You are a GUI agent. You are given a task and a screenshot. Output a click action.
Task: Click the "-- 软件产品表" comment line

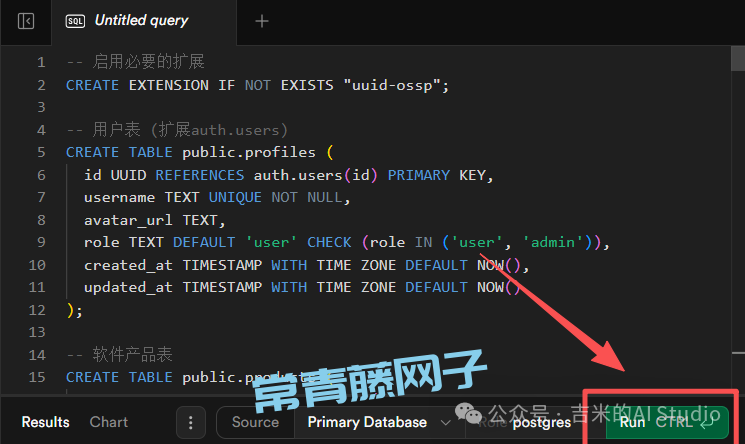coord(119,355)
